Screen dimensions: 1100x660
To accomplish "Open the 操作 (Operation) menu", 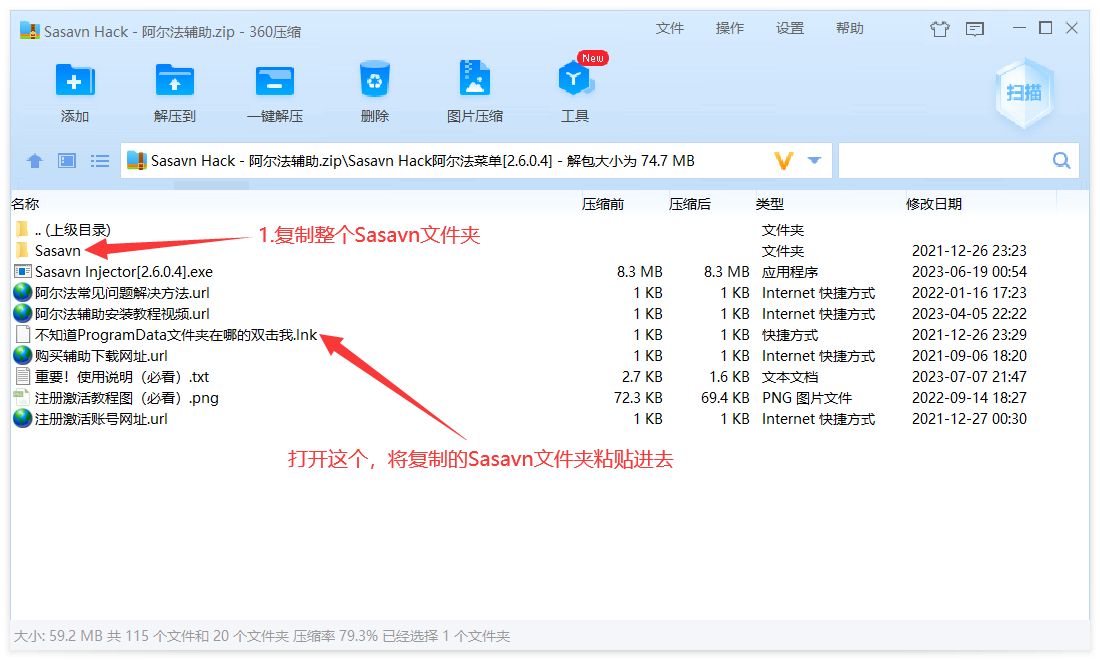I will (x=730, y=28).
